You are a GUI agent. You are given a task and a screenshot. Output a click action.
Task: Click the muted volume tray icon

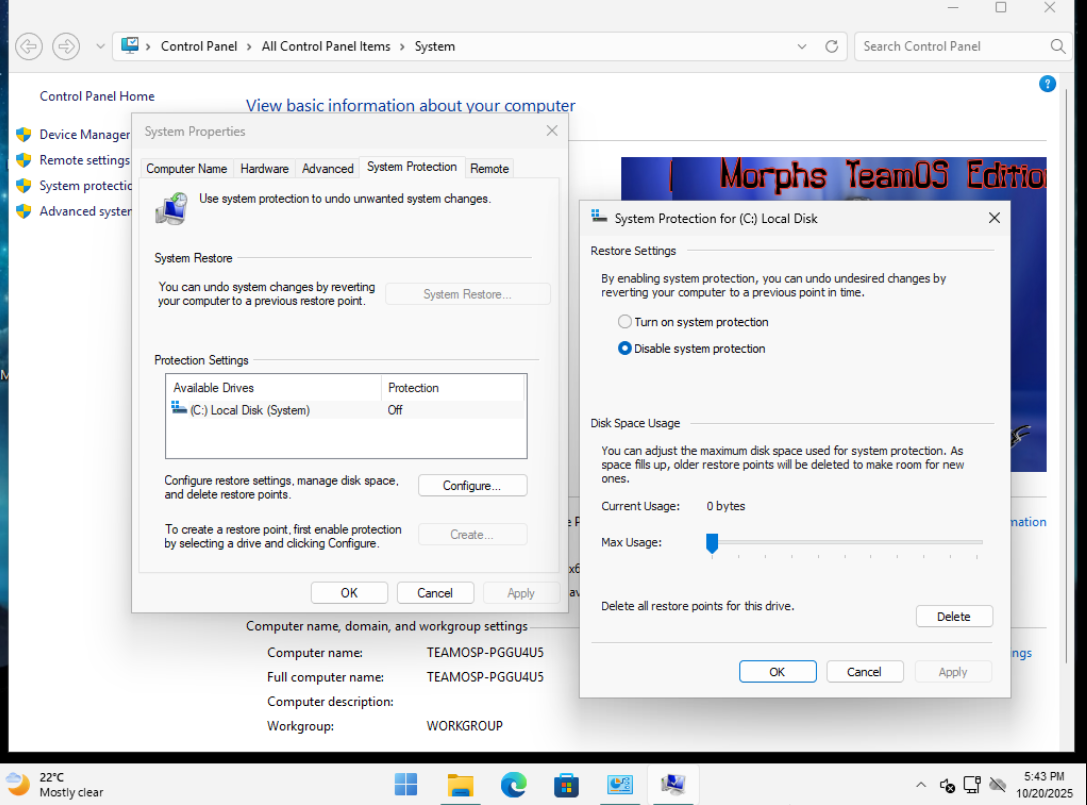(x=947, y=785)
